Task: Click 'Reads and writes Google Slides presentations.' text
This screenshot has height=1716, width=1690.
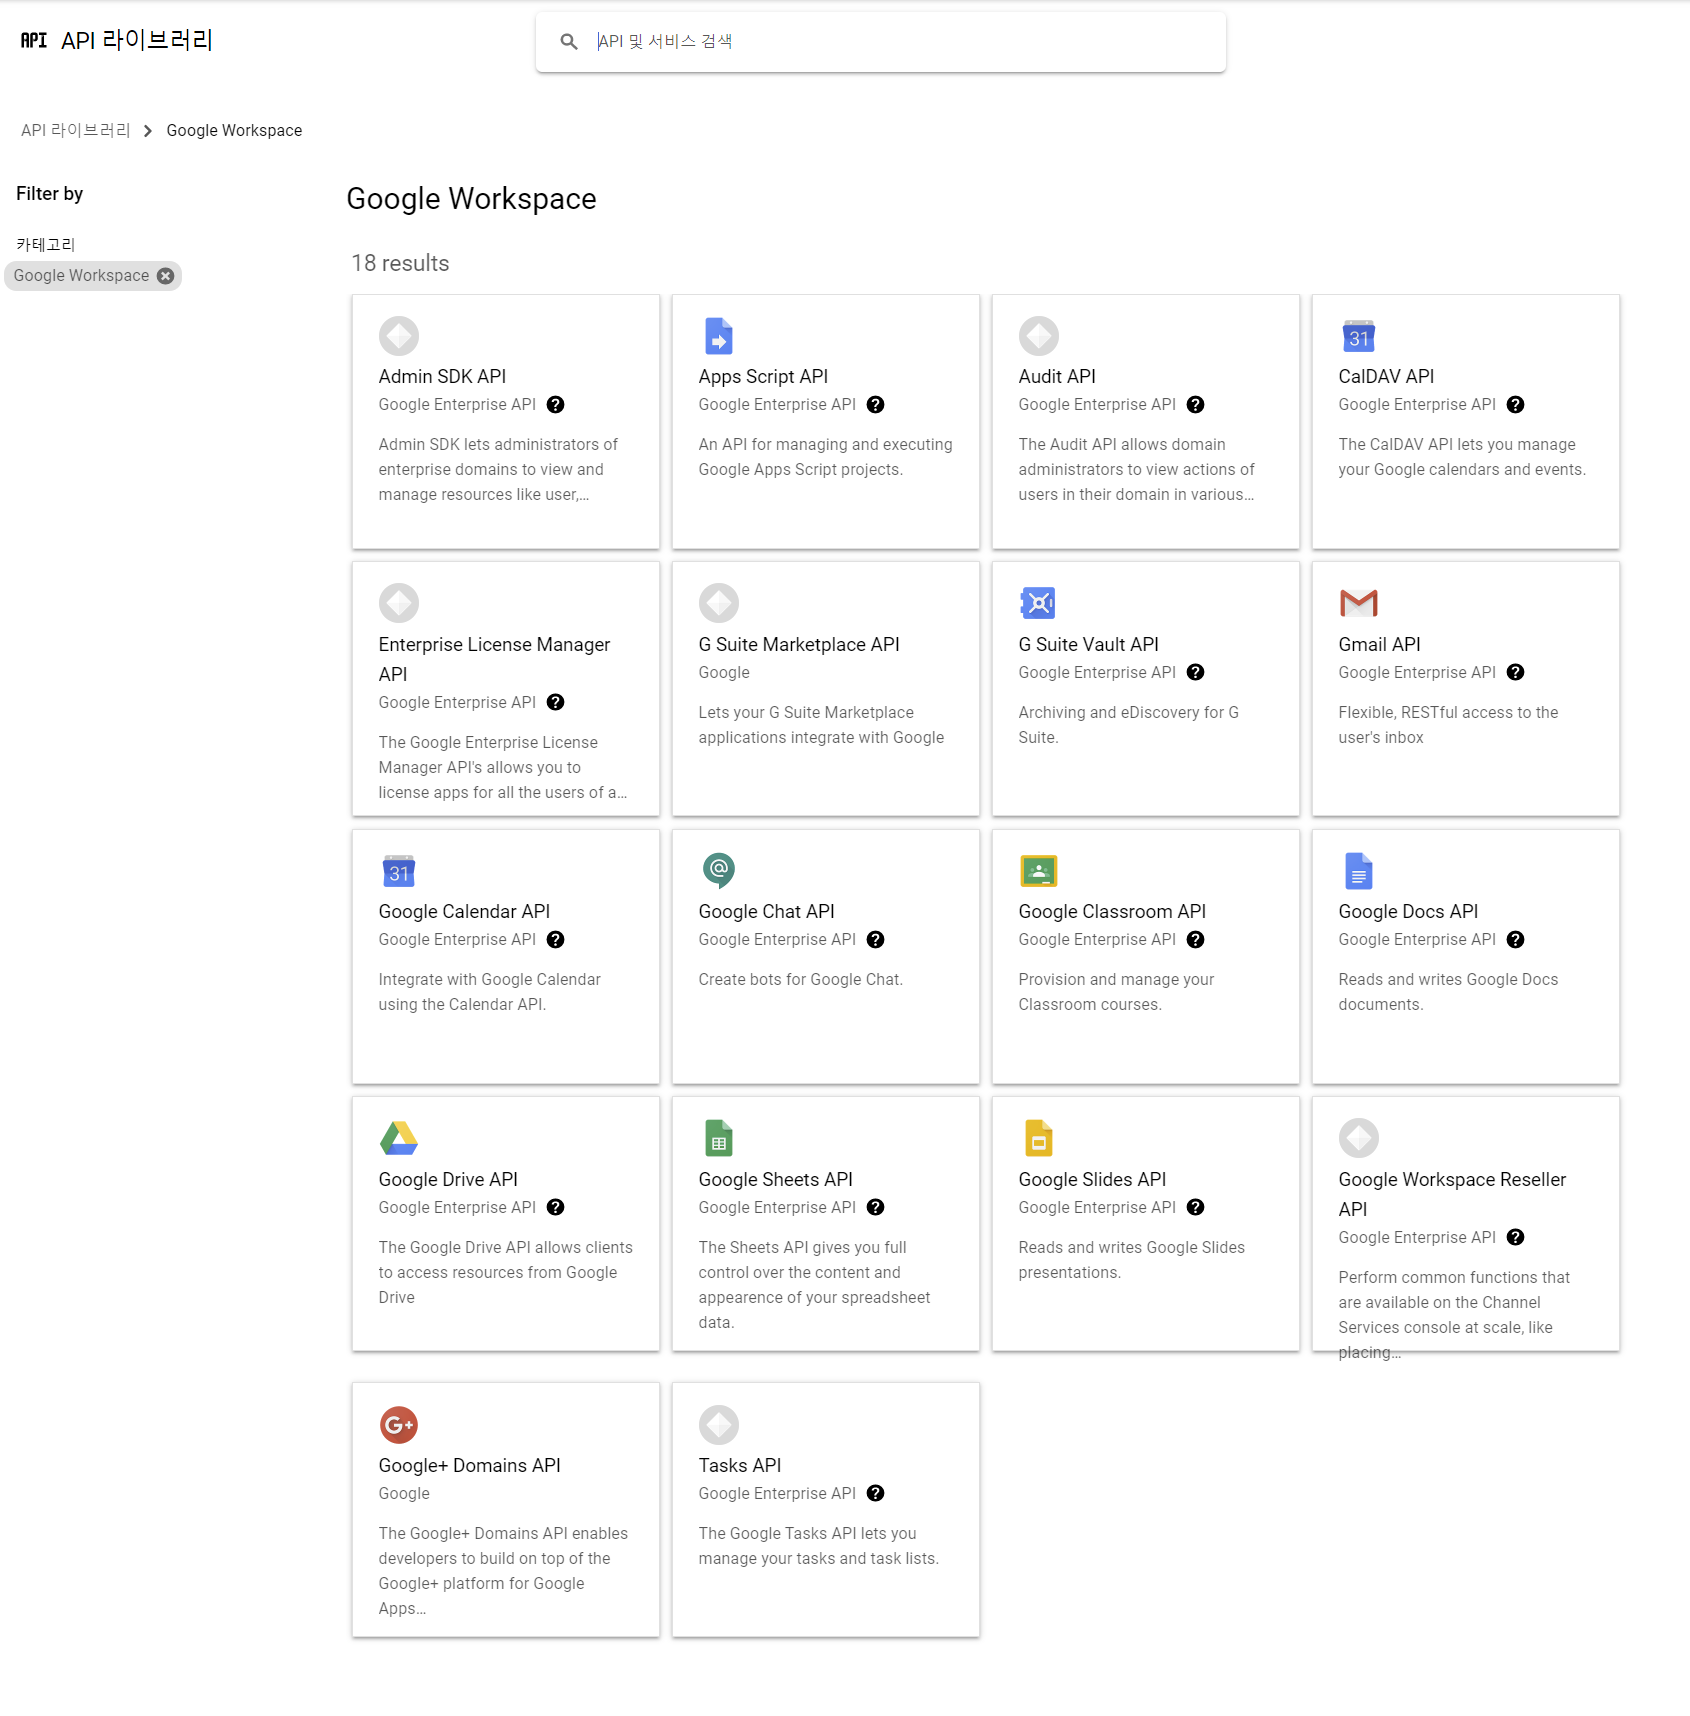Action: (x=1131, y=1260)
